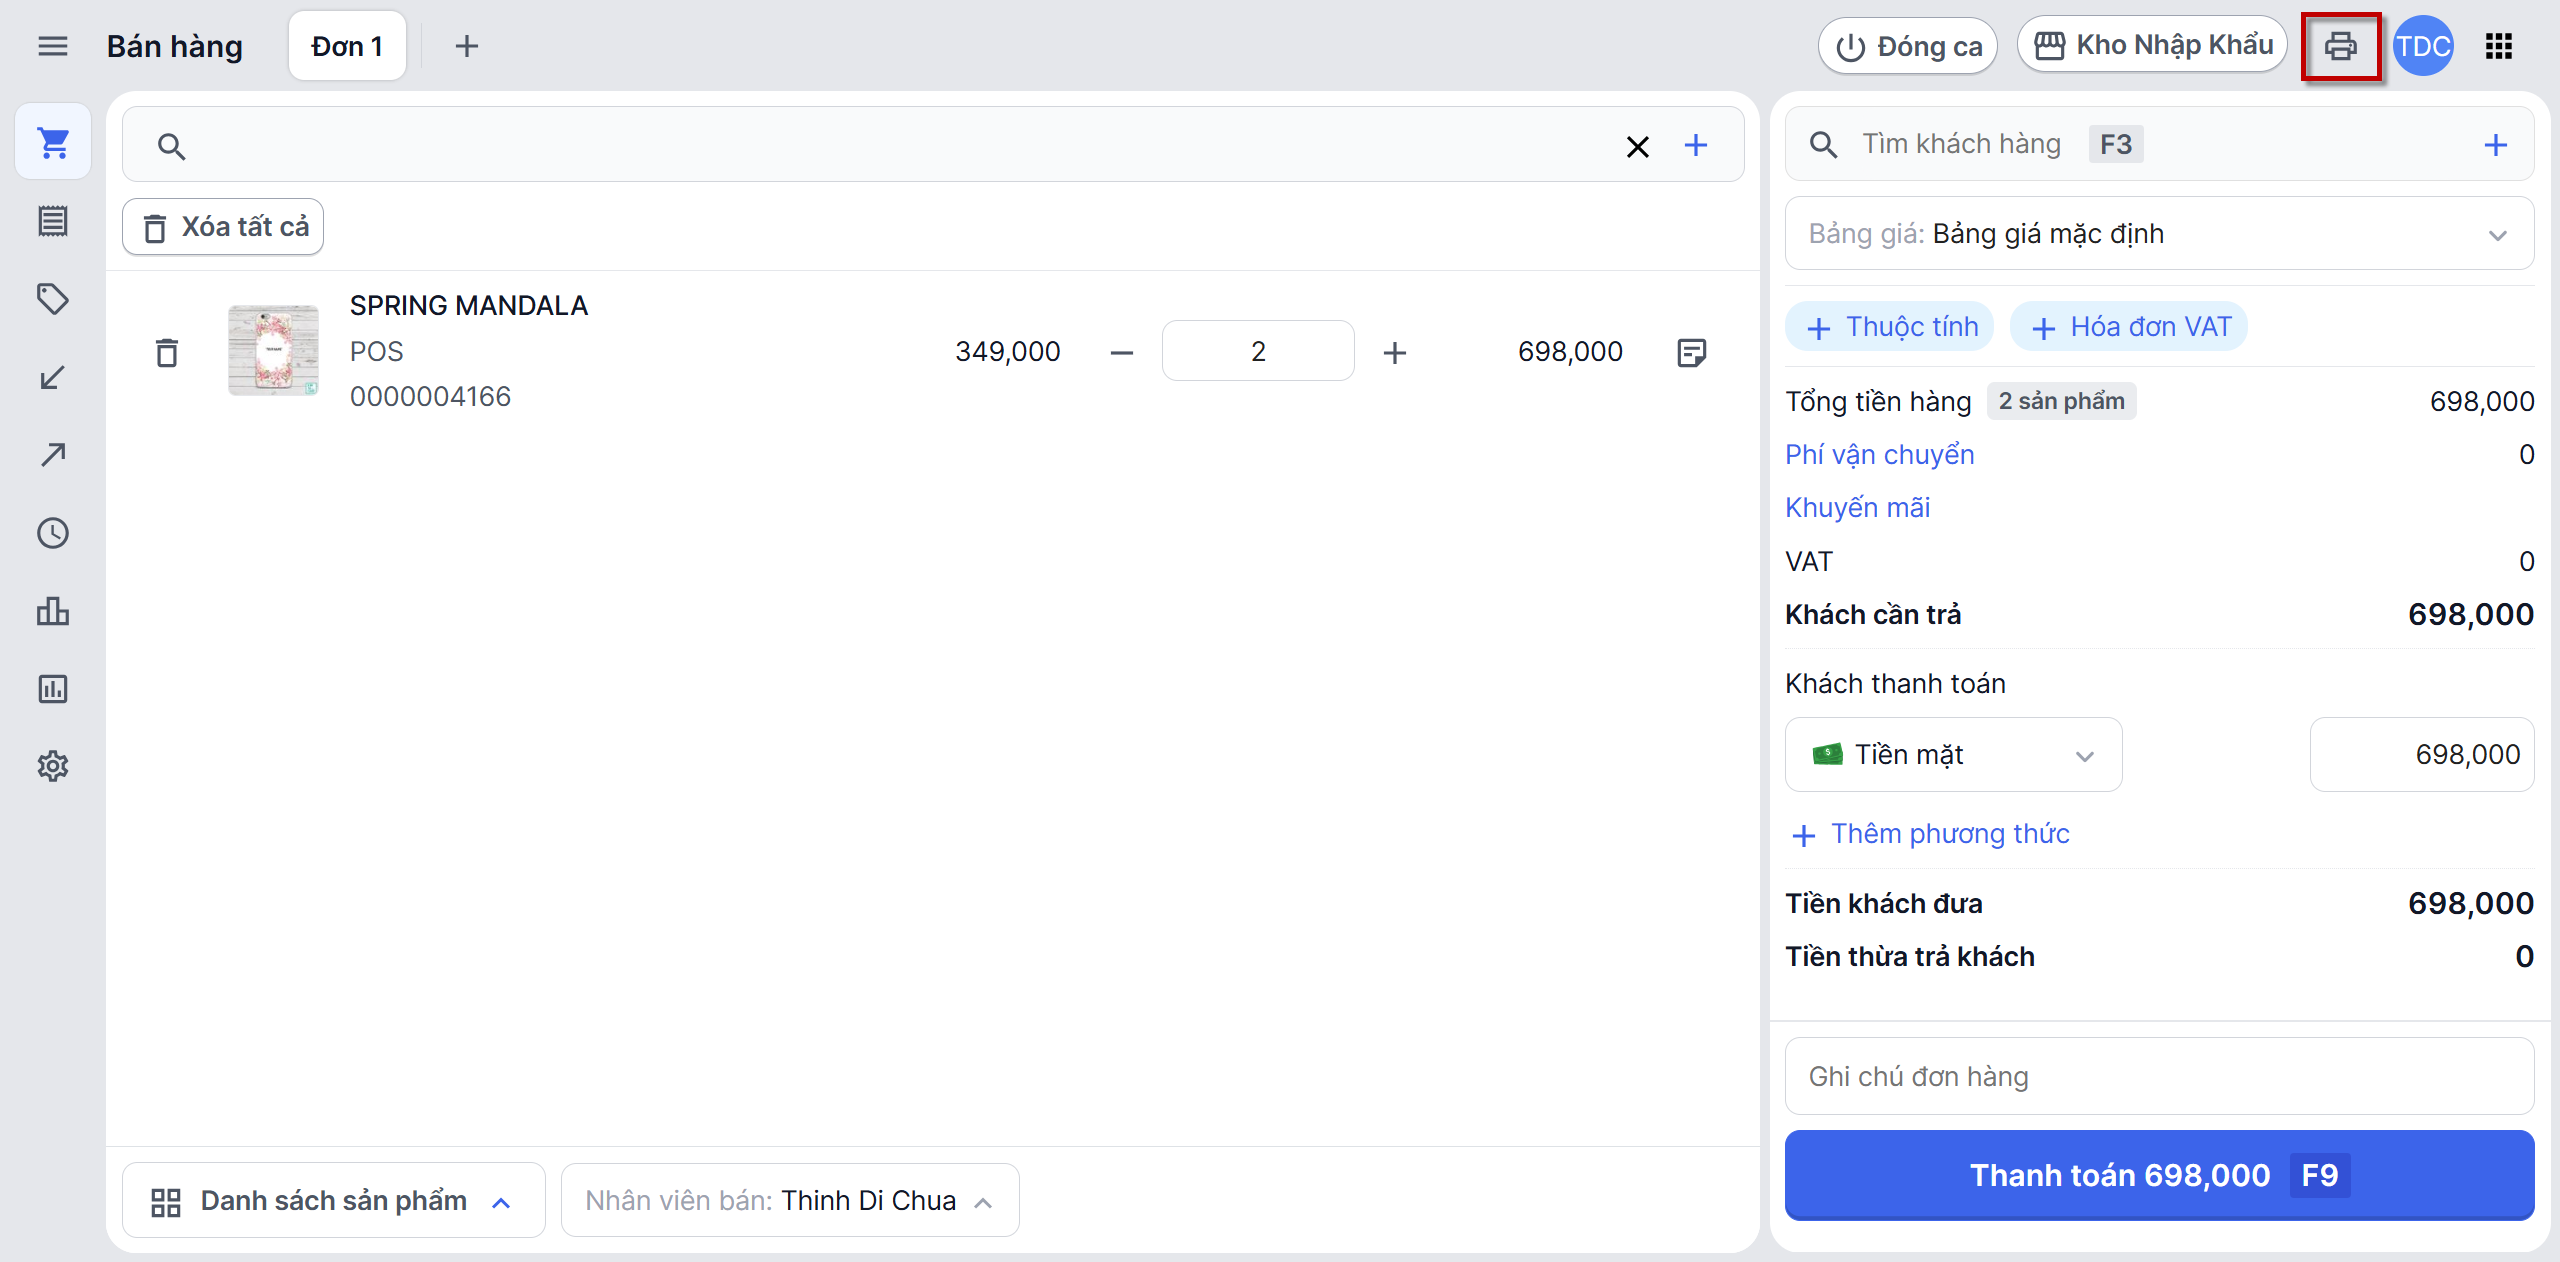2560x1262 pixels.
Task: Click the Khuyến mãi link
Action: [1857, 508]
